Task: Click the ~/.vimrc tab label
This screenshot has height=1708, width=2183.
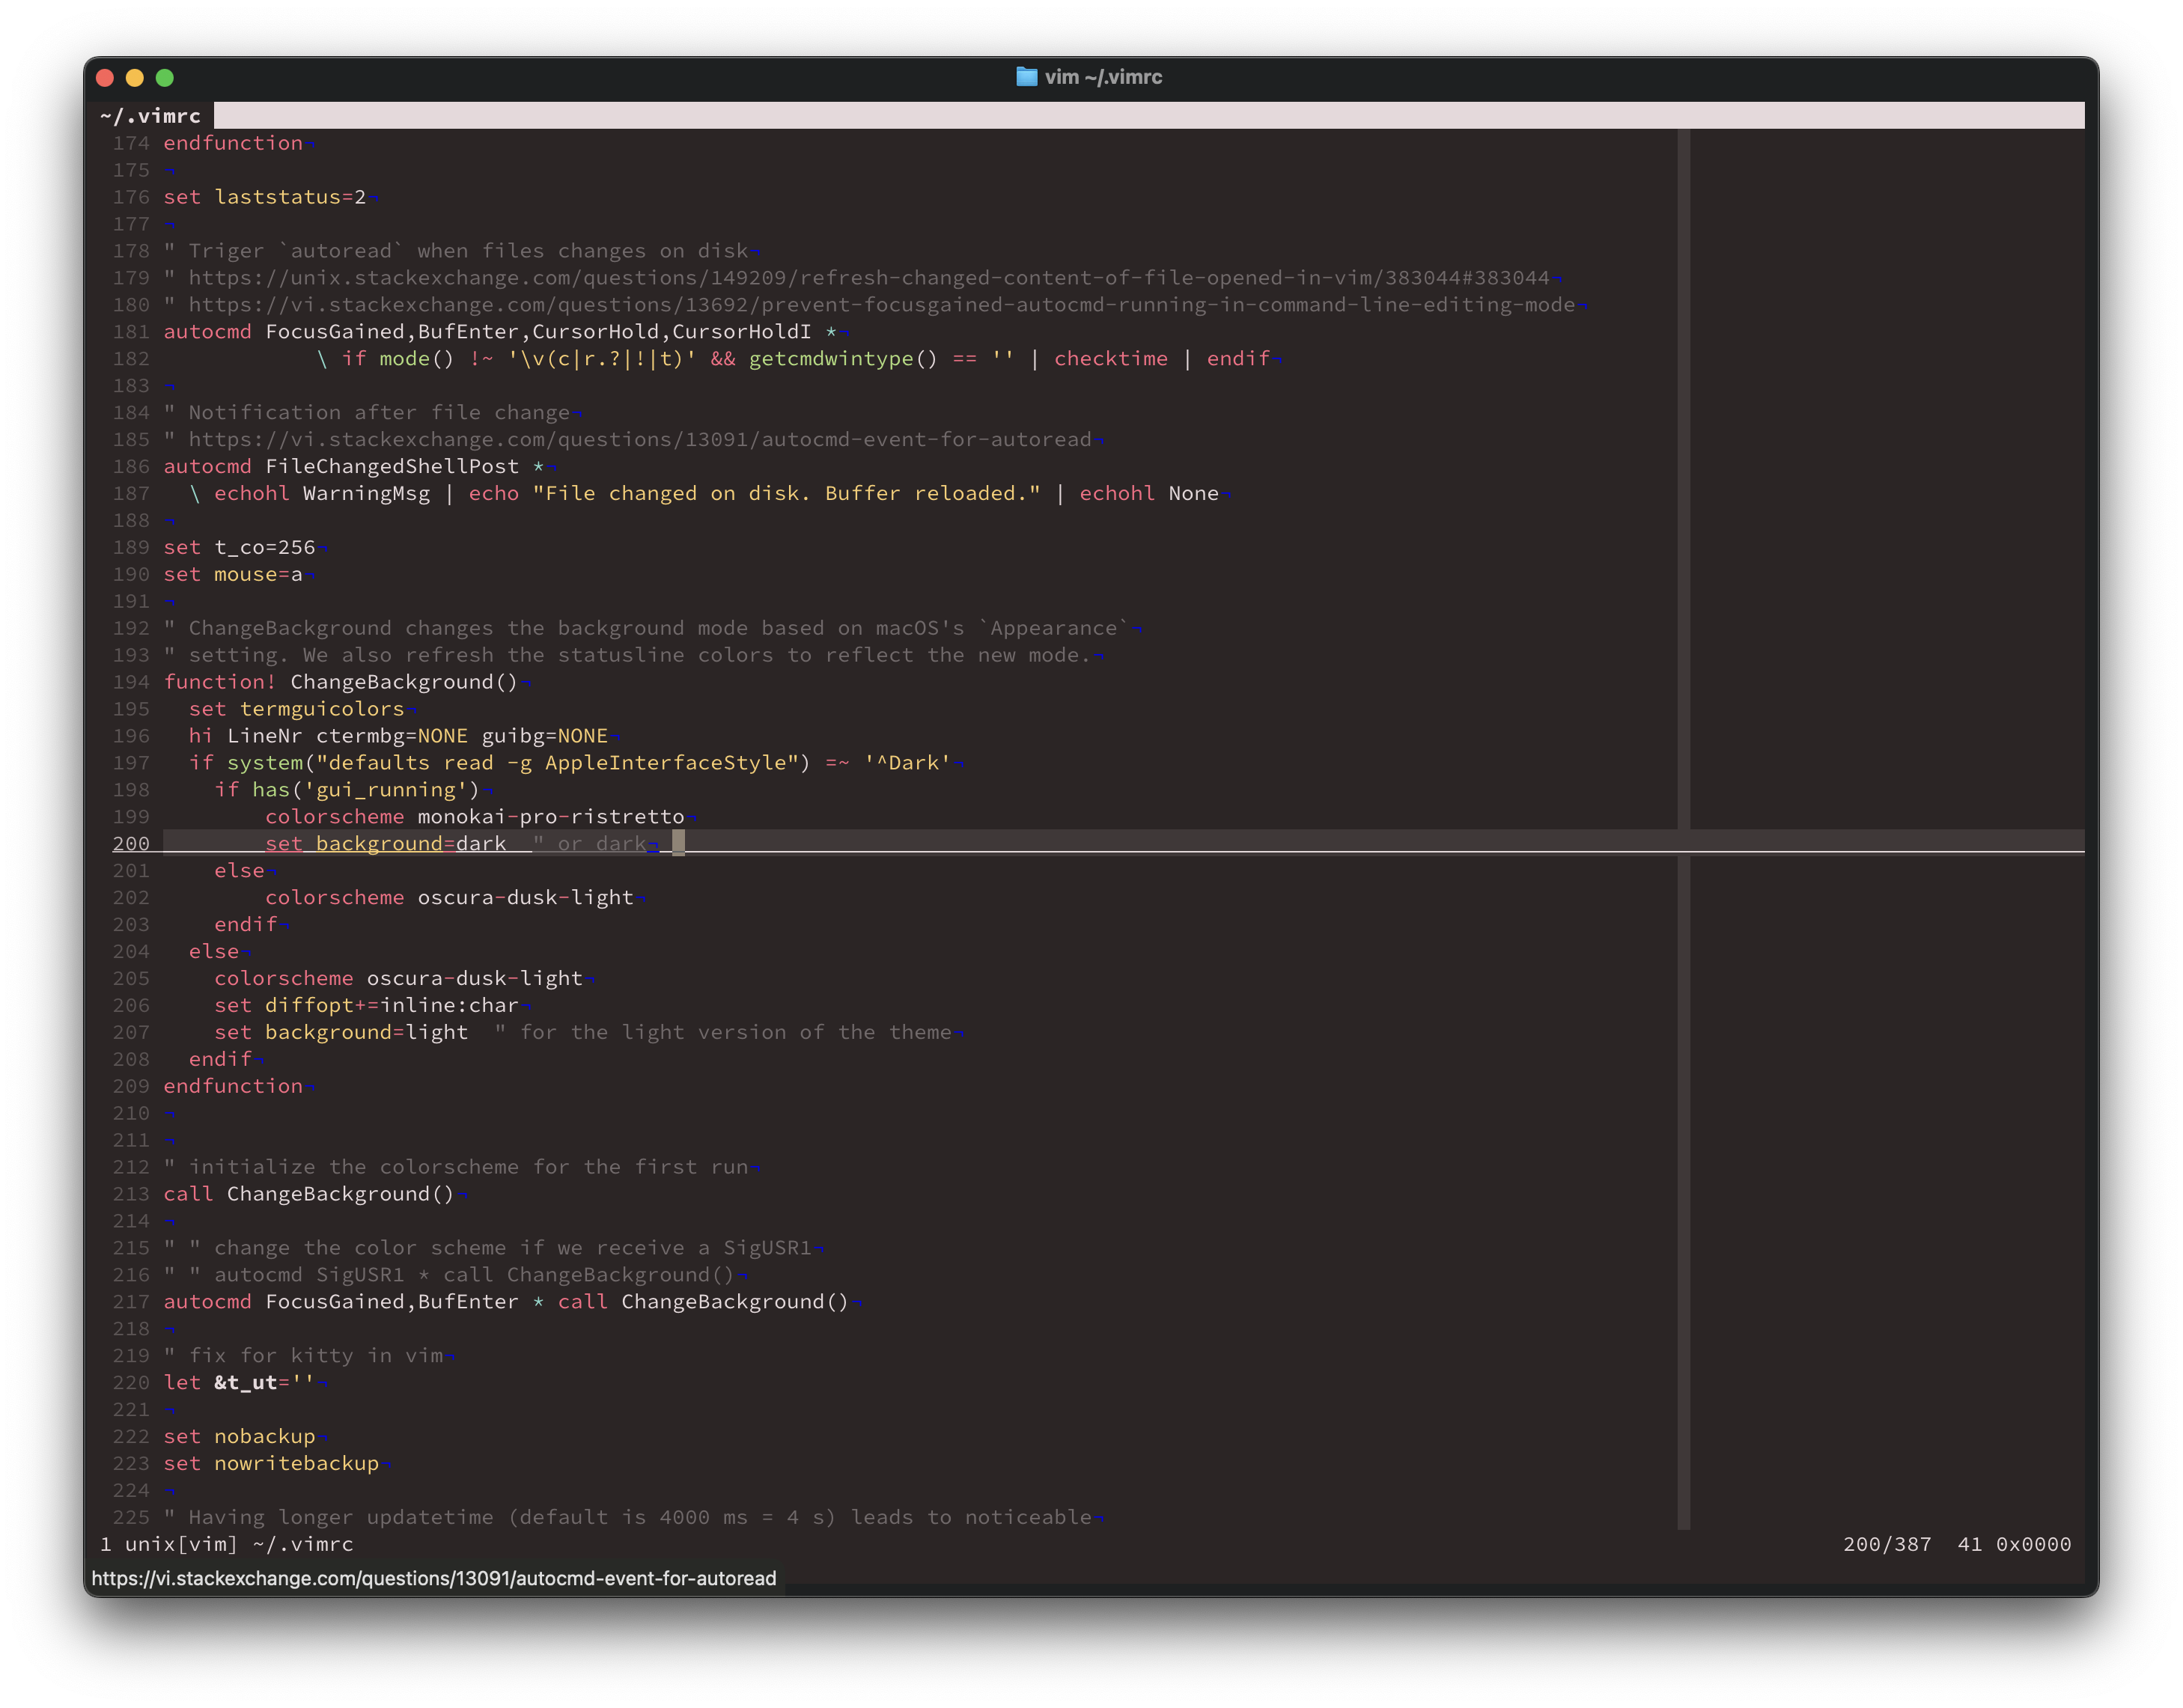Action: pyautogui.click(x=150, y=116)
